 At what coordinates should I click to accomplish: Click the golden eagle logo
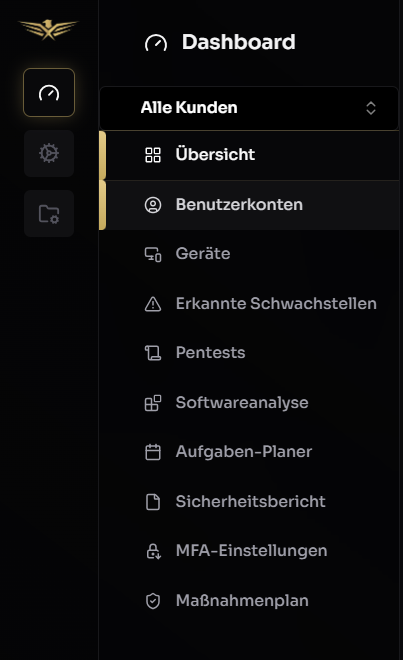tap(48, 29)
